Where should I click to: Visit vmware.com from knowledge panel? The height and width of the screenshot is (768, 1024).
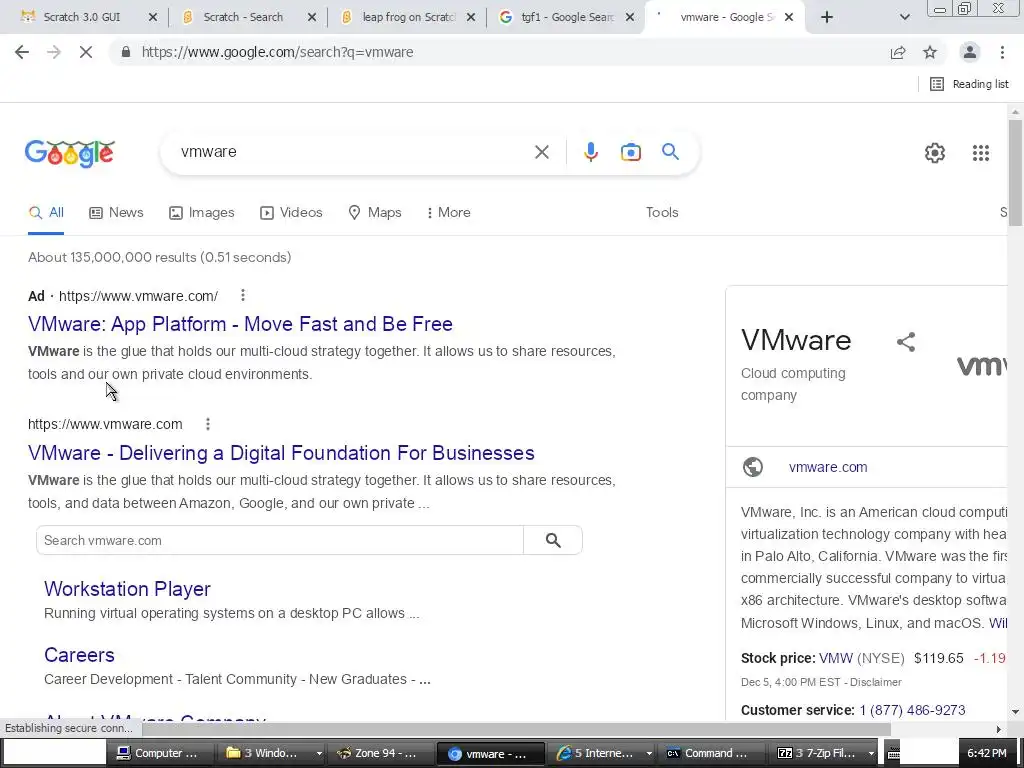pyautogui.click(x=828, y=467)
